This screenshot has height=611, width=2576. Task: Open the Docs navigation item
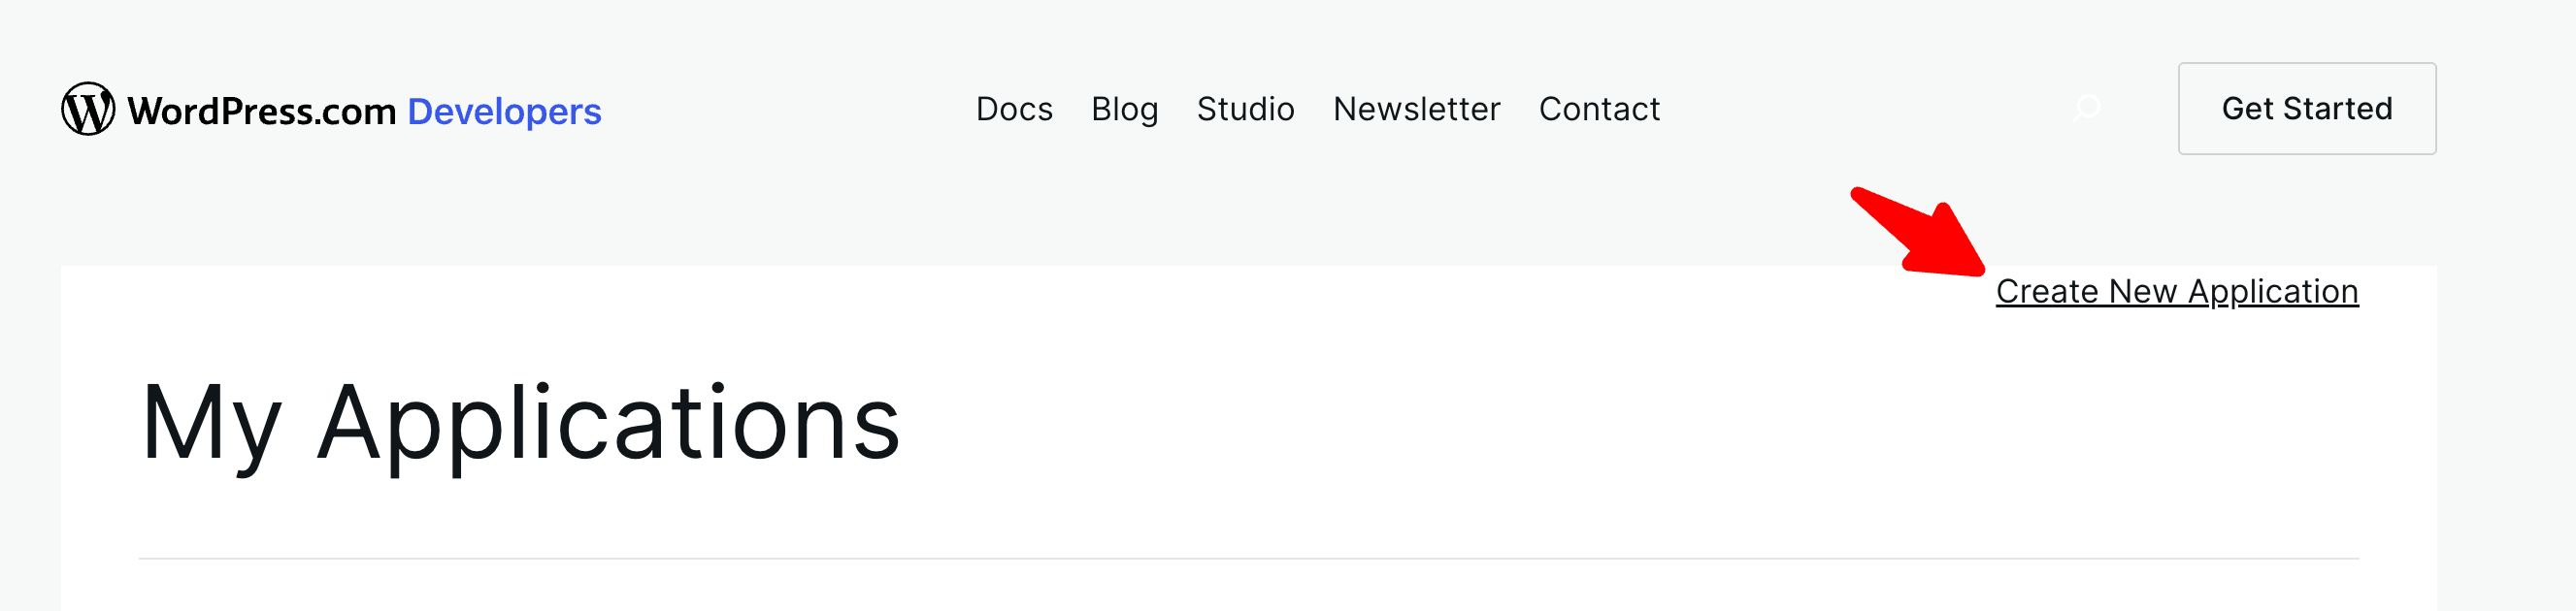click(1014, 109)
